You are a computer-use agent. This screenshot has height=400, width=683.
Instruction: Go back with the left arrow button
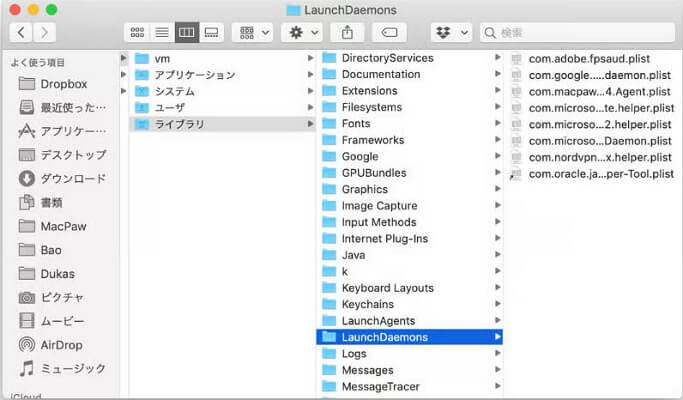pos(21,33)
